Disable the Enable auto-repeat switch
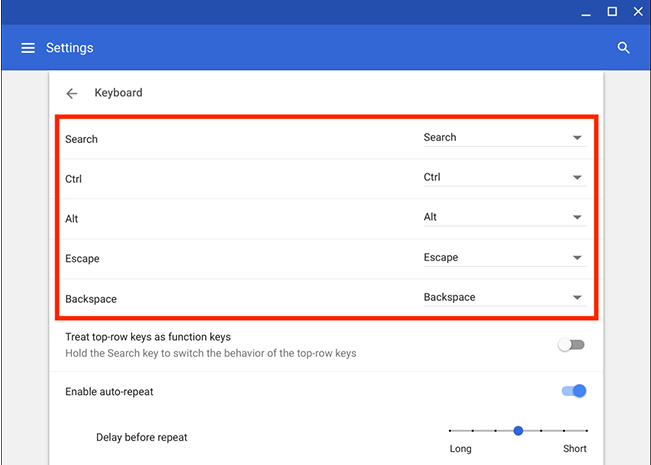 point(574,391)
